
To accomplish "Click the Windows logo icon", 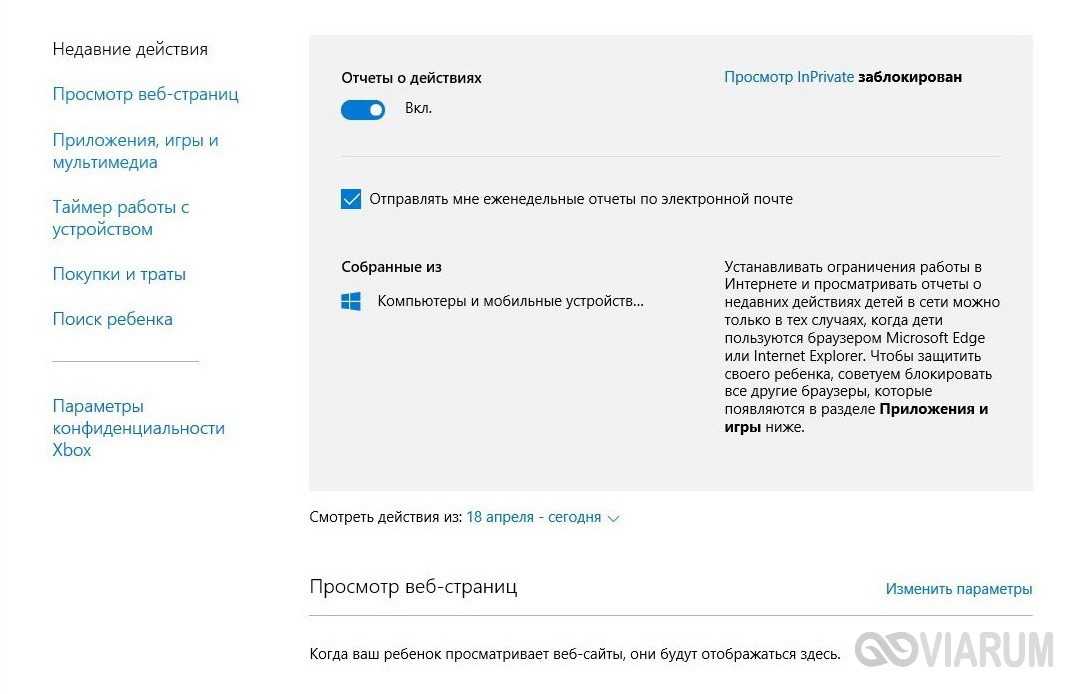I will 351,301.
